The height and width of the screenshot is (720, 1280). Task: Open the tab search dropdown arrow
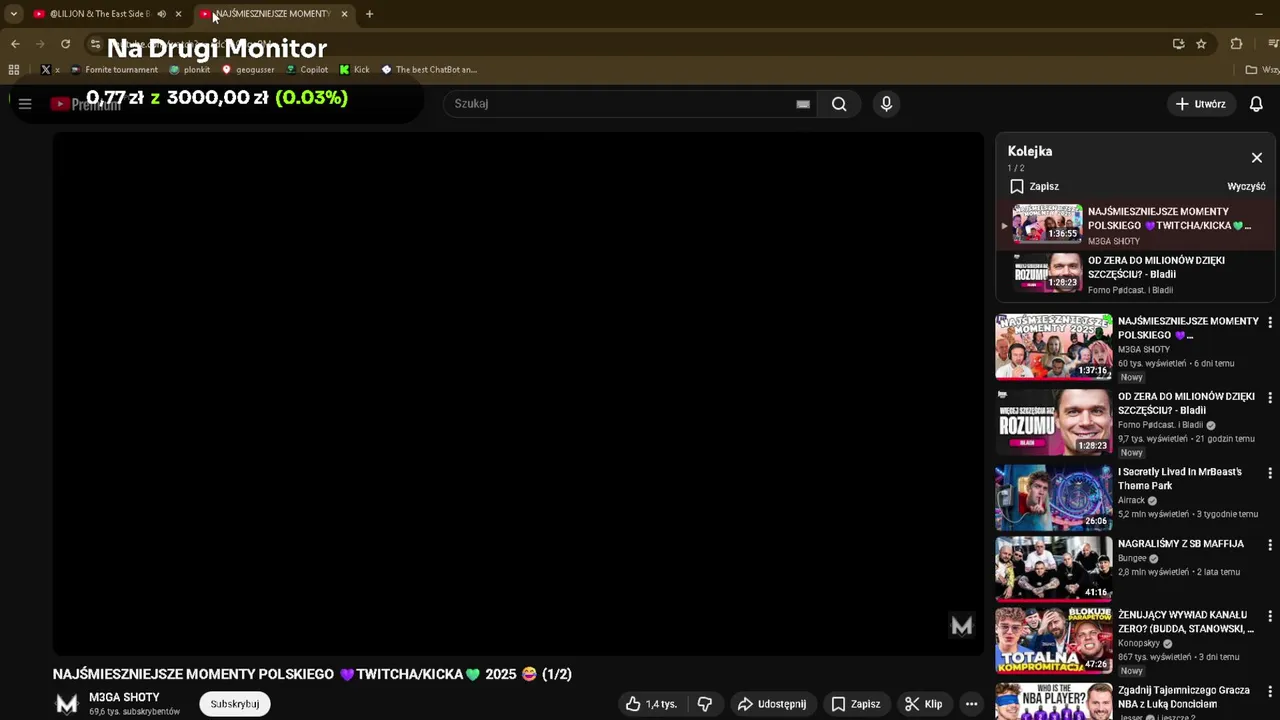click(14, 14)
